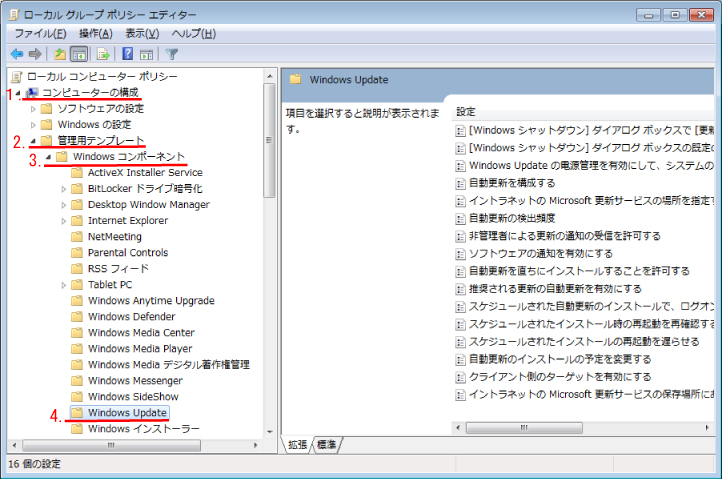Click the Forward arrow toolbar icon
This screenshot has width=722, height=479.
click(35, 54)
